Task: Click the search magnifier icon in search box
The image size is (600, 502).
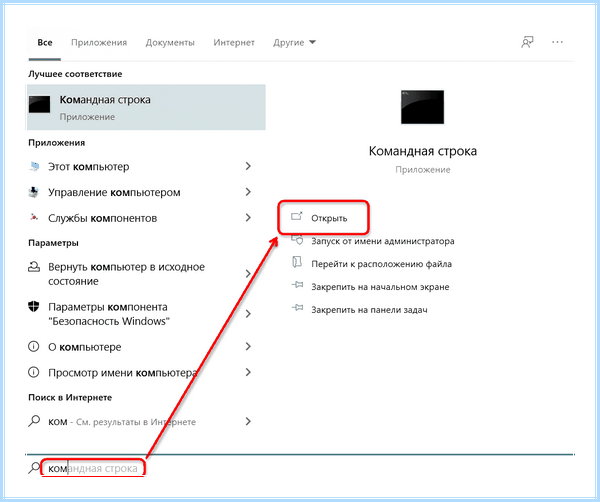Action: (x=34, y=468)
